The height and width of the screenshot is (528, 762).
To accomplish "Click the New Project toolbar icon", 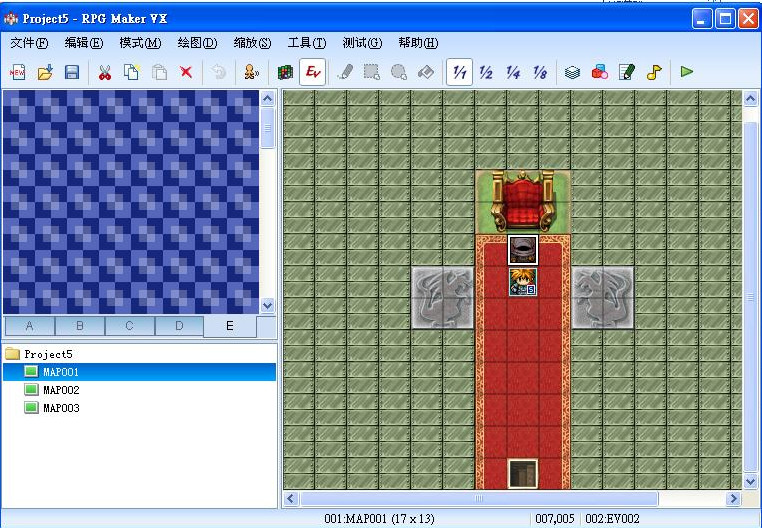I will (18, 72).
